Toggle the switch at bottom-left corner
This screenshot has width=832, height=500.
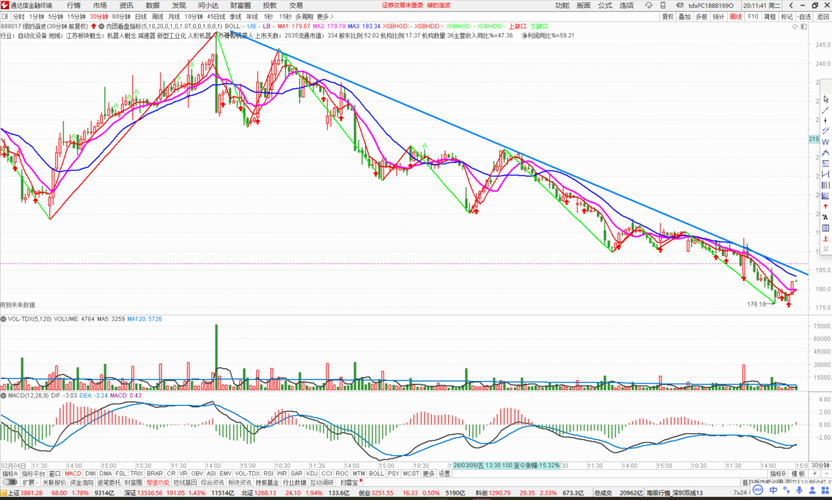pyautogui.click(x=10, y=482)
